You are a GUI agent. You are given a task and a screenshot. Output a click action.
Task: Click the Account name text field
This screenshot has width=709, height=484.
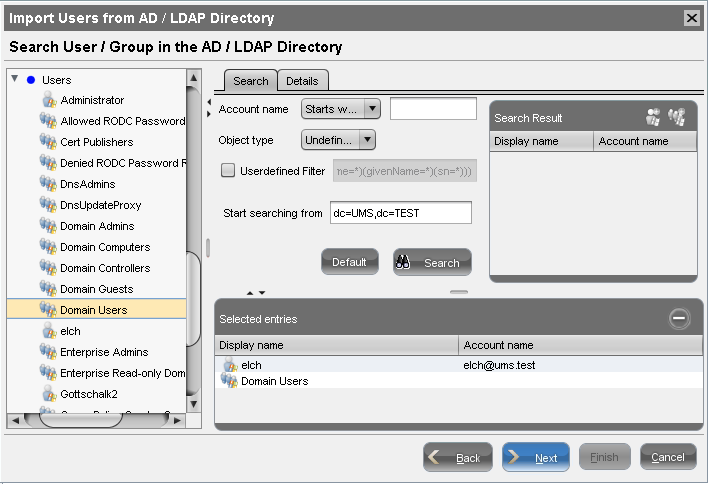pyautogui.click(x=433, y=109)
